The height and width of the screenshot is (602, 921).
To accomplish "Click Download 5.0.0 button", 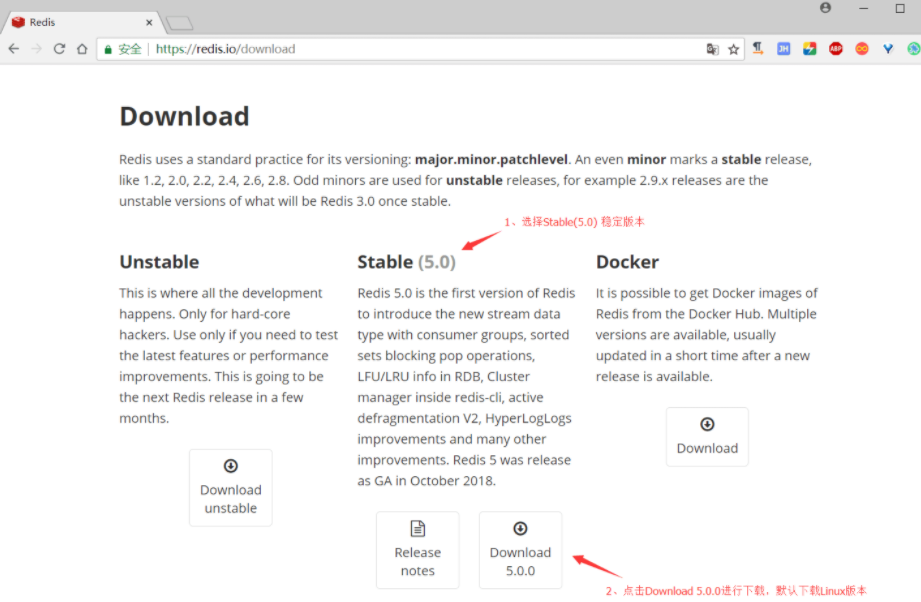I will [520, 550].
